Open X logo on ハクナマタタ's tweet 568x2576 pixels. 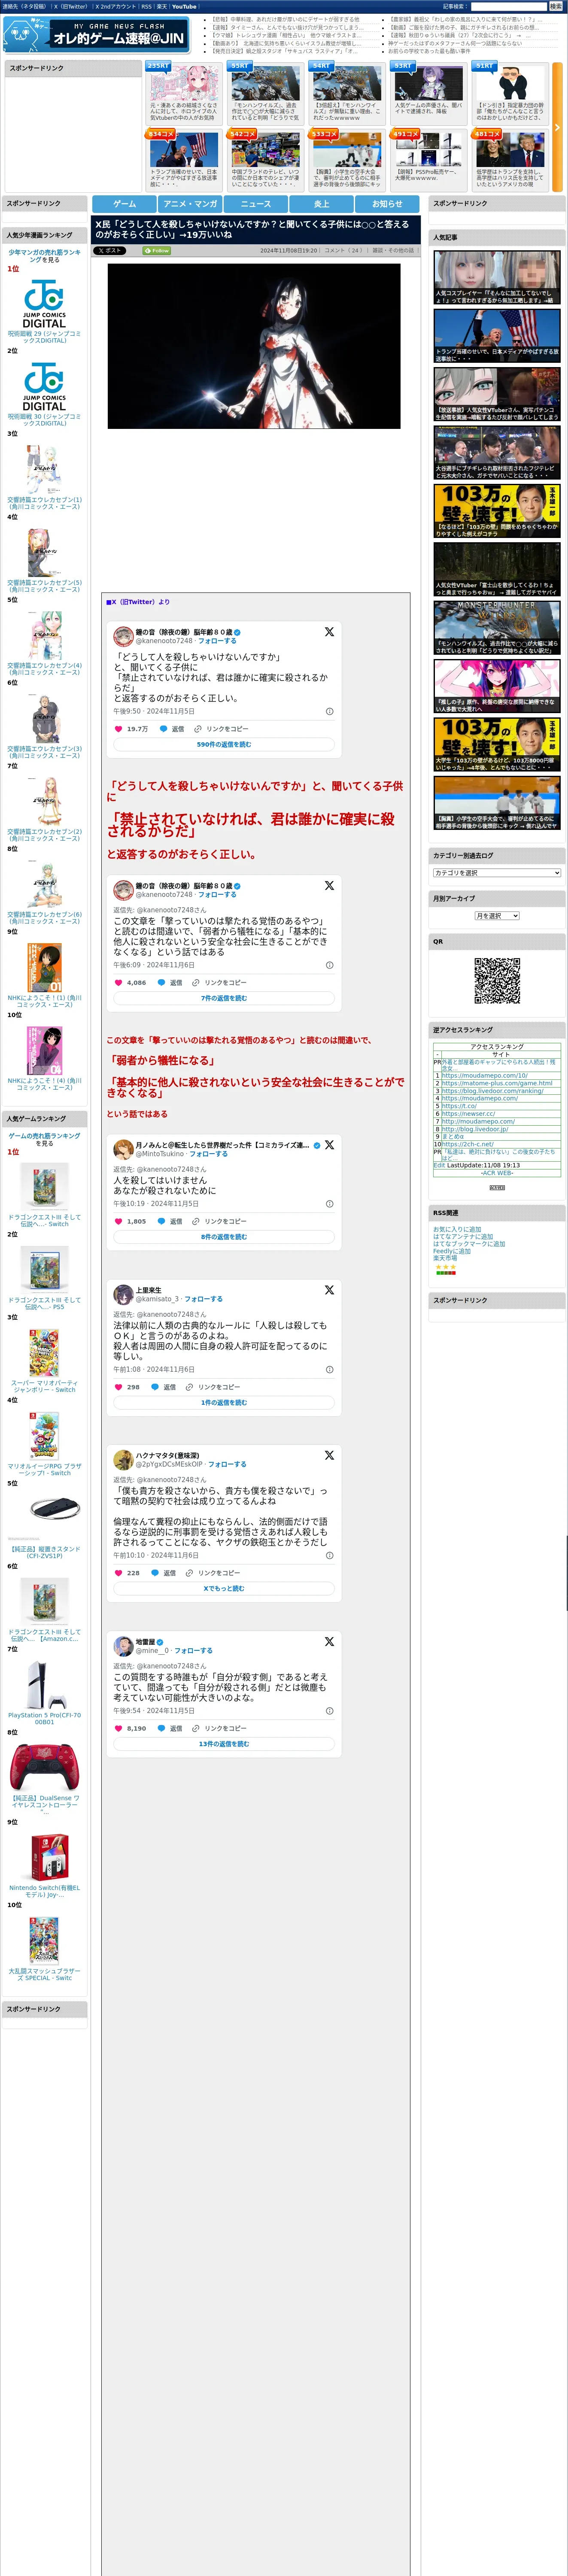pyautogui.click(x=329, y=1455)
